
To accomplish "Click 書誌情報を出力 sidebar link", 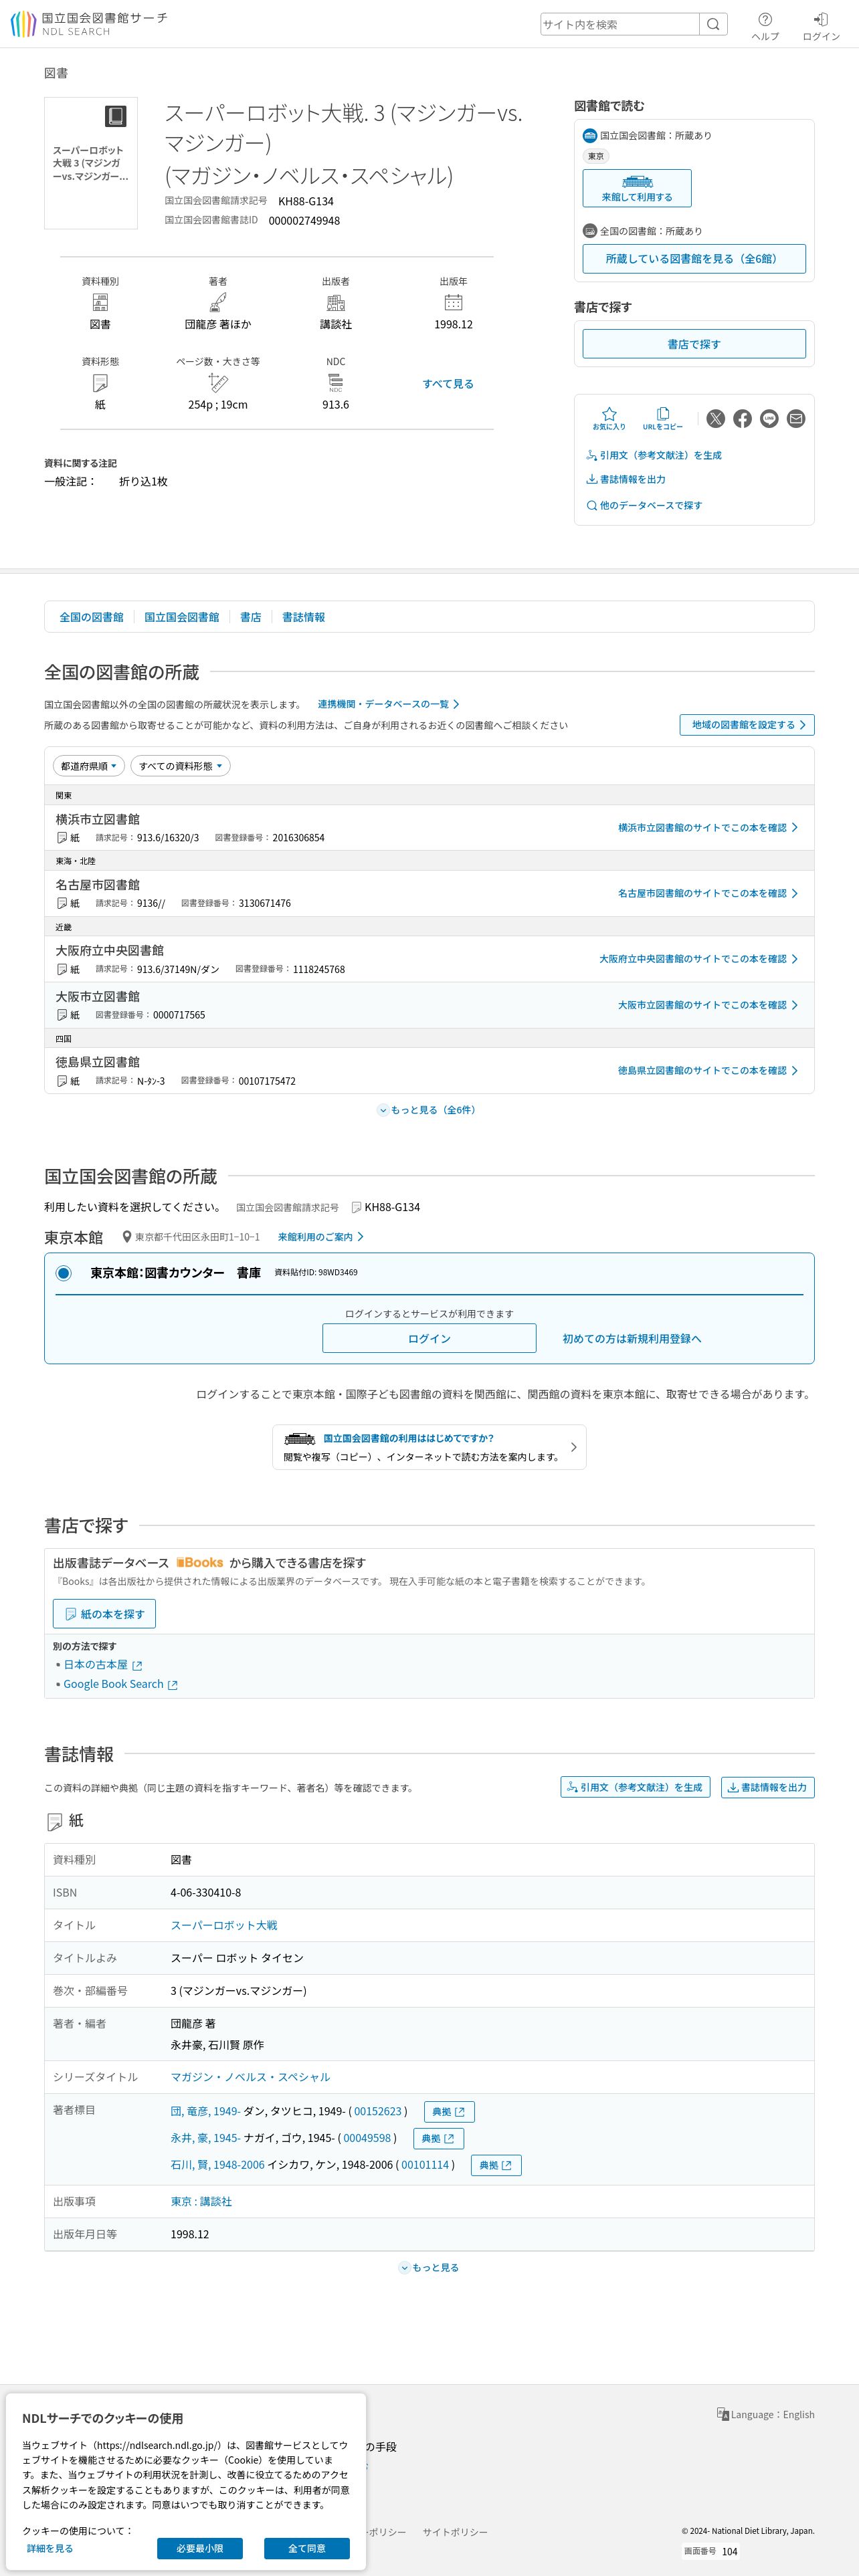I will coord(626,479).
